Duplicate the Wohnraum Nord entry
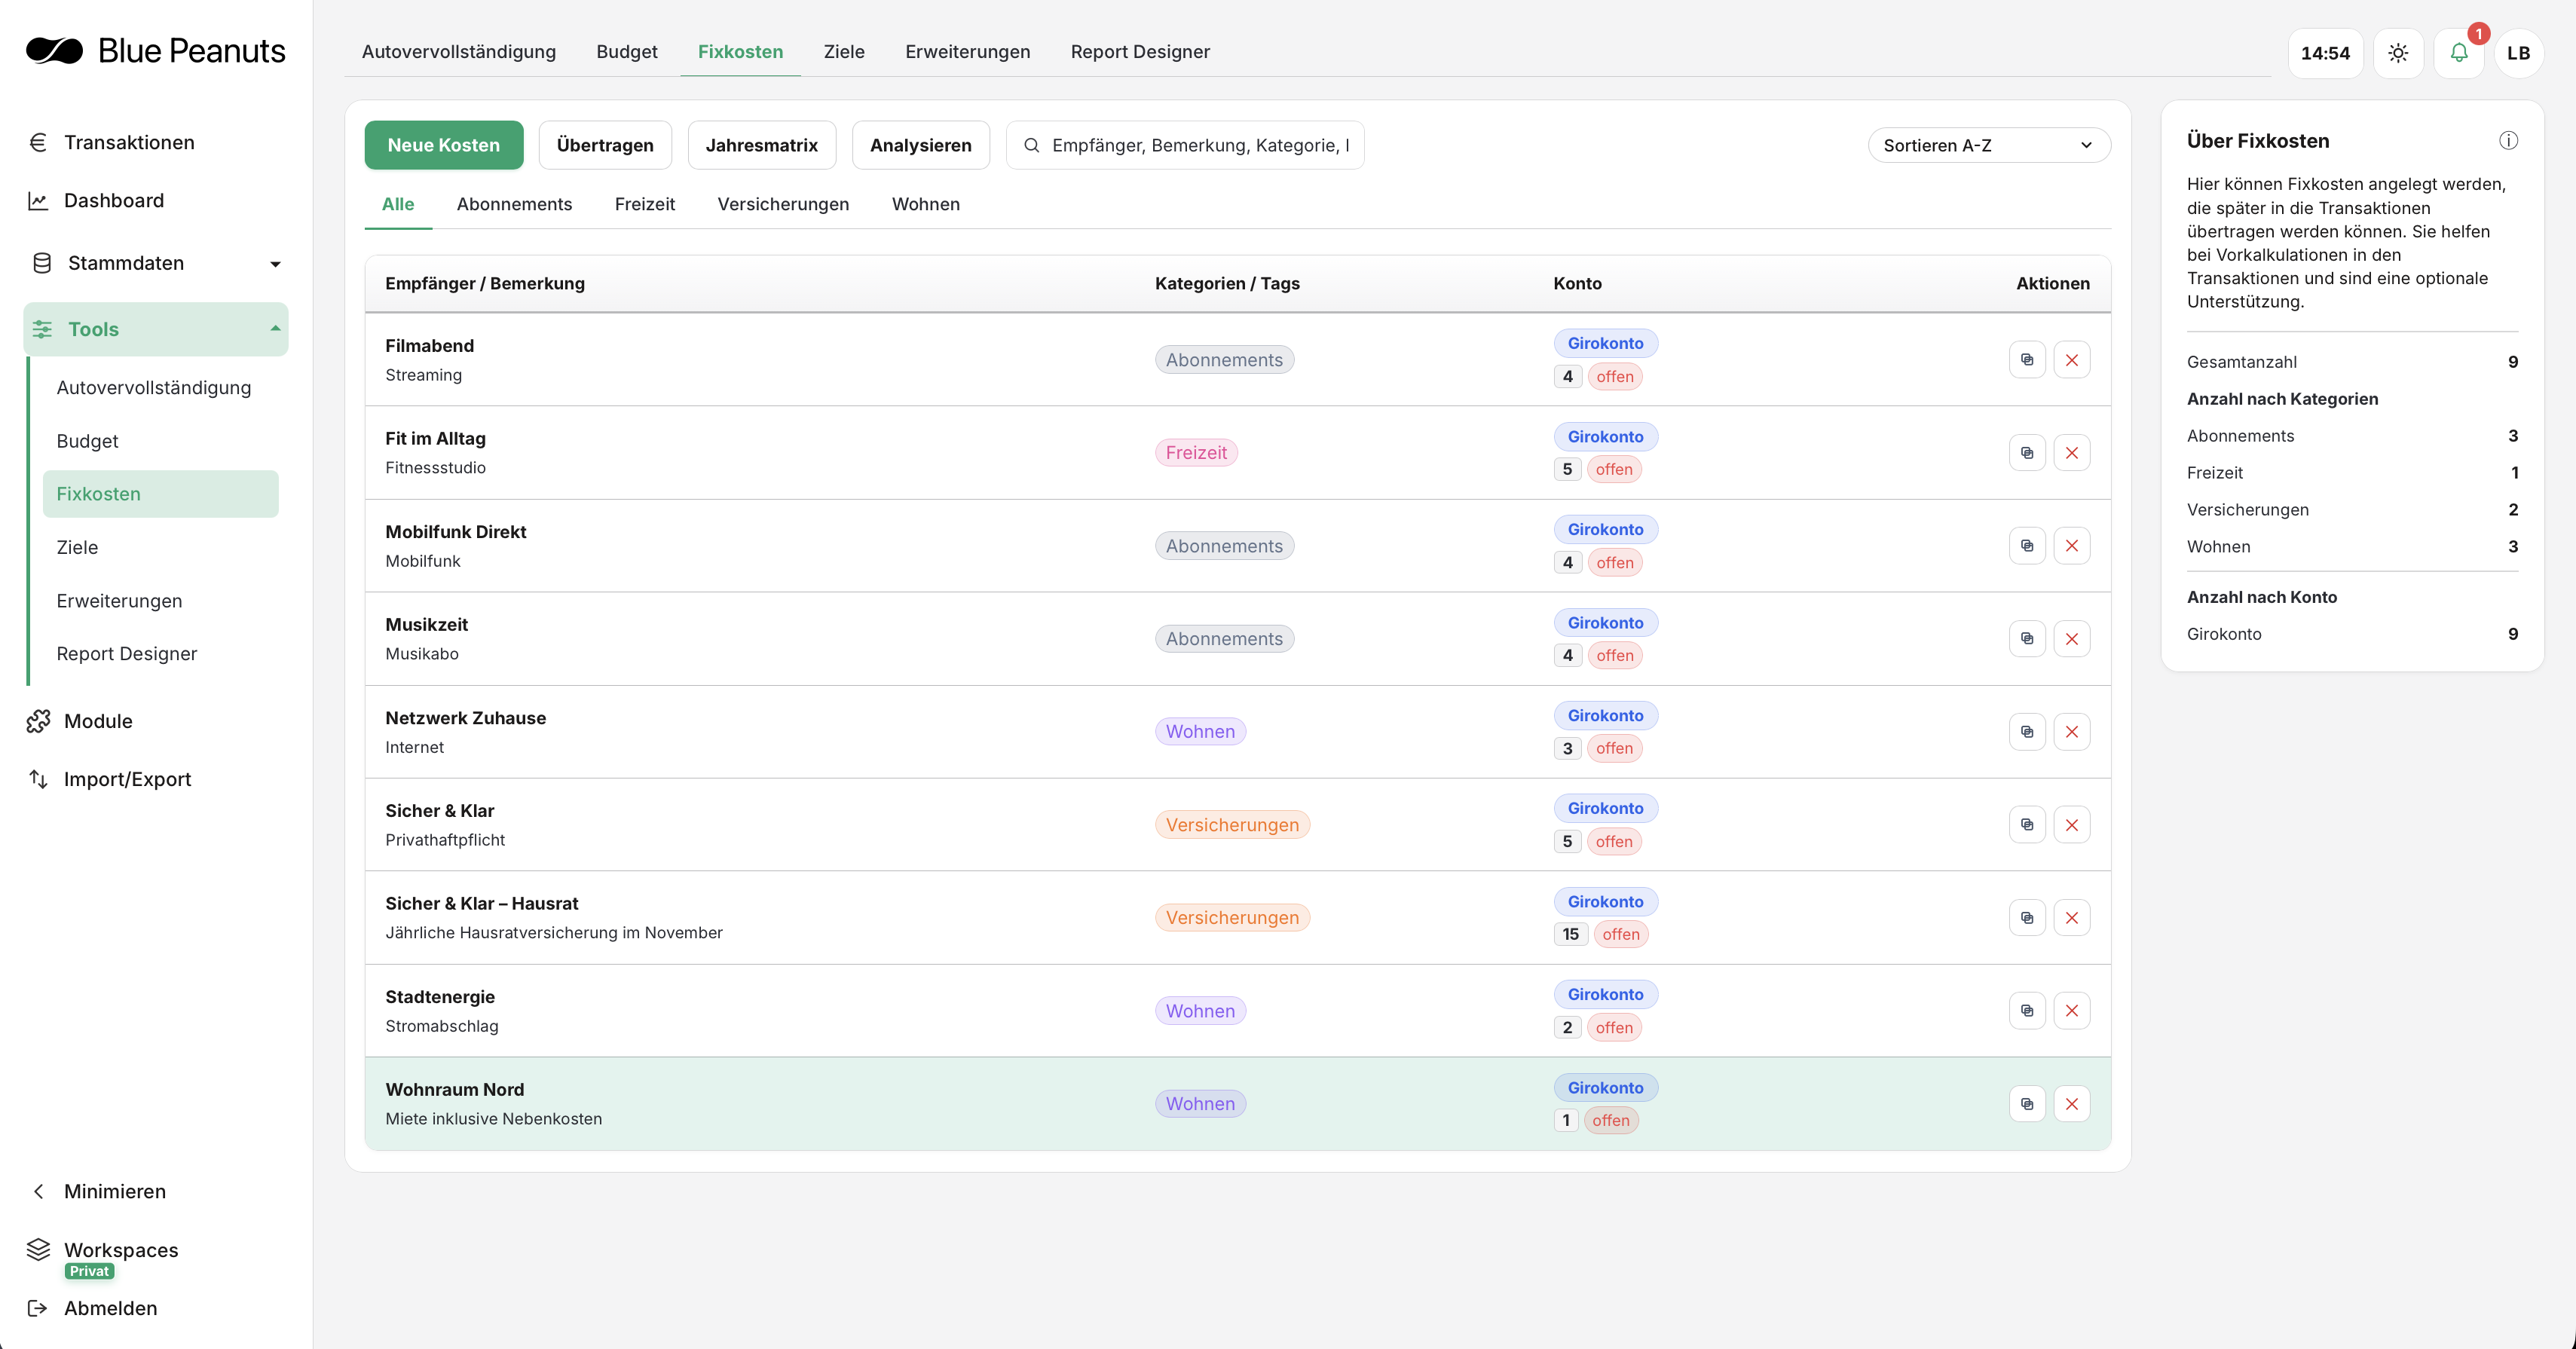Image resolution: width=2576 pixels, height=1349 pixels. coord(2027,1104)
